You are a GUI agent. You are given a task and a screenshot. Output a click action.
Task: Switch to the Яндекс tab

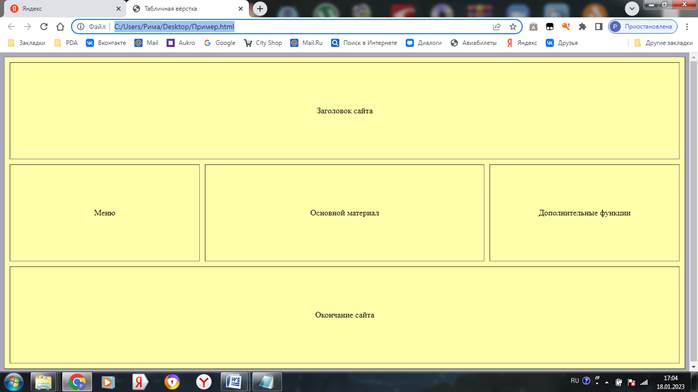63,8
